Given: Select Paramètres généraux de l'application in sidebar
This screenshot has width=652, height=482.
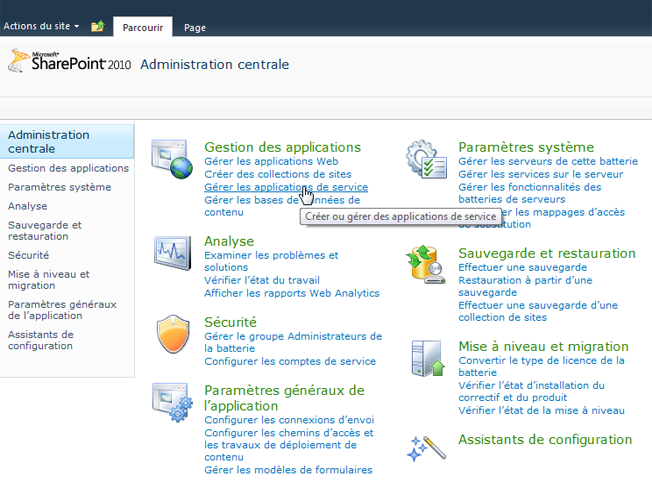Looking at the screenshot, I should tap(62, 310).
